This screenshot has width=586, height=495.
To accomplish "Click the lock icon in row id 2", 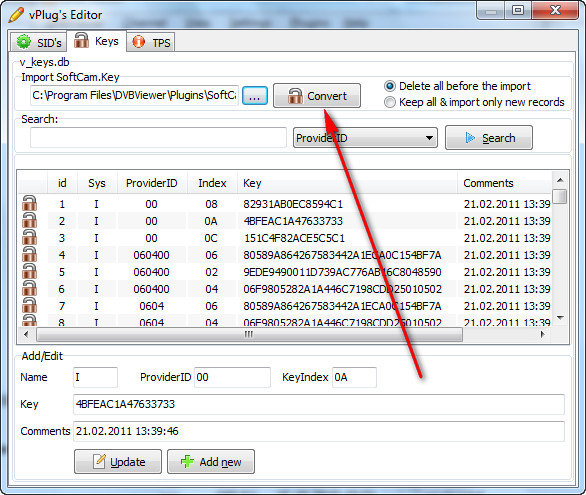I will [x=30, y=221].
